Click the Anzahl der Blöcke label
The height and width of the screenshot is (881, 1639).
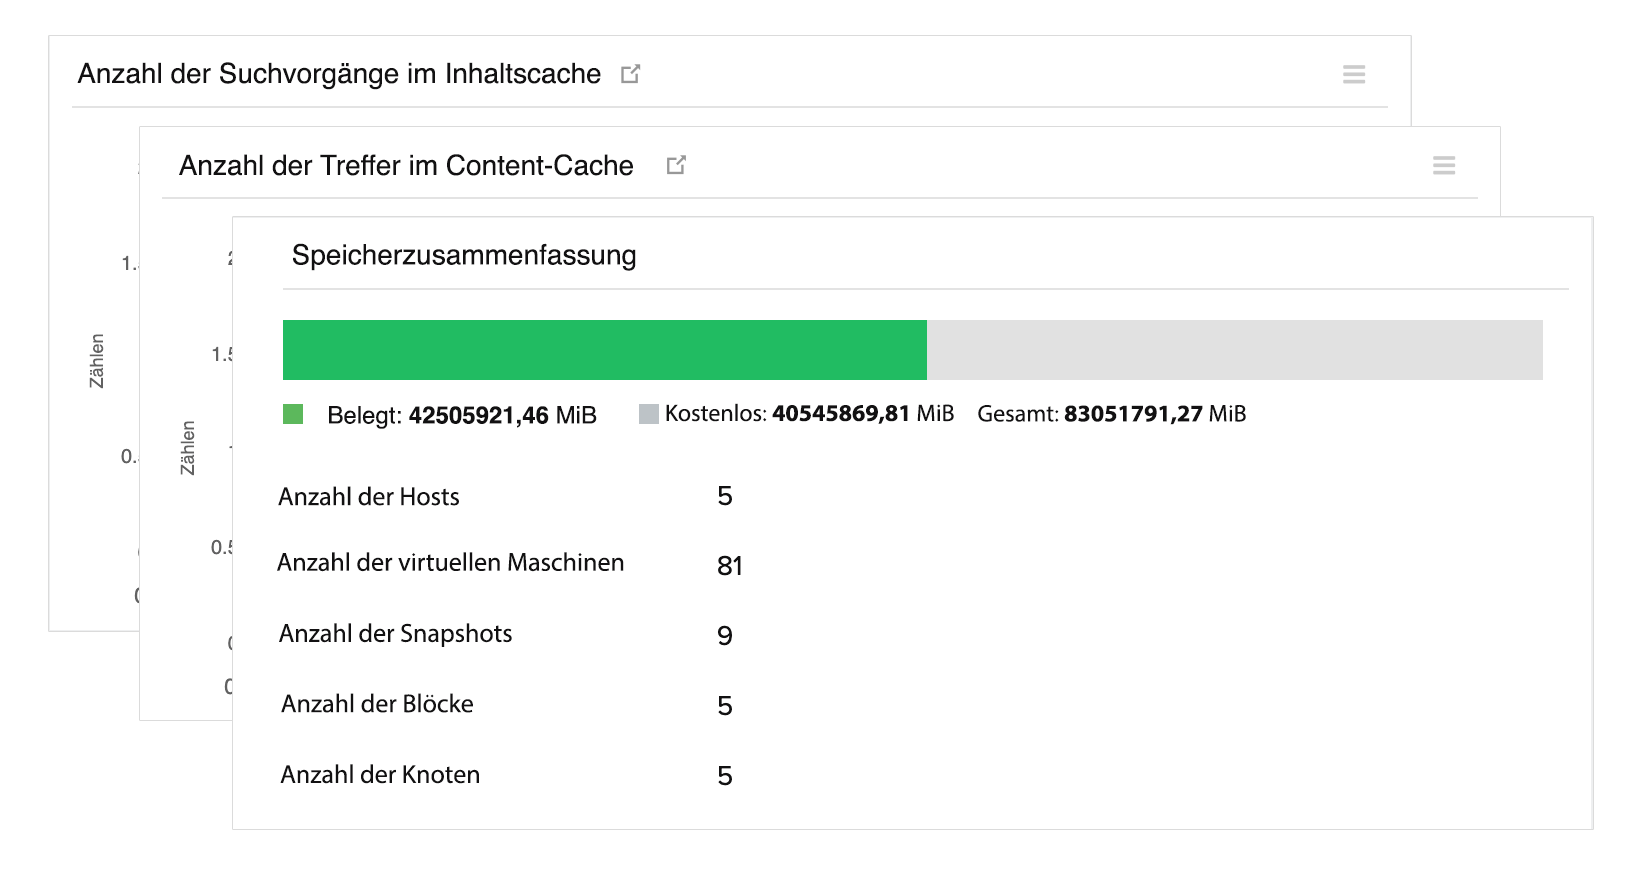(x=377, y=704)
